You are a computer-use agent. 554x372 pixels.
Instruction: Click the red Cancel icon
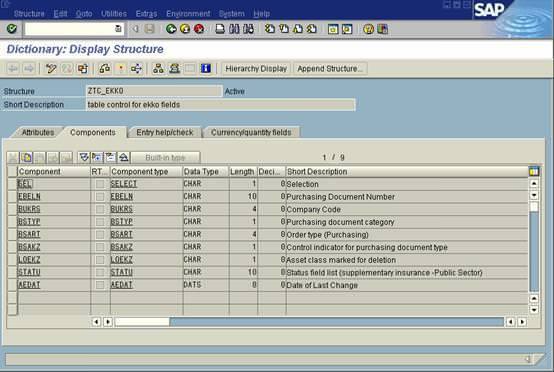[199, 29]
